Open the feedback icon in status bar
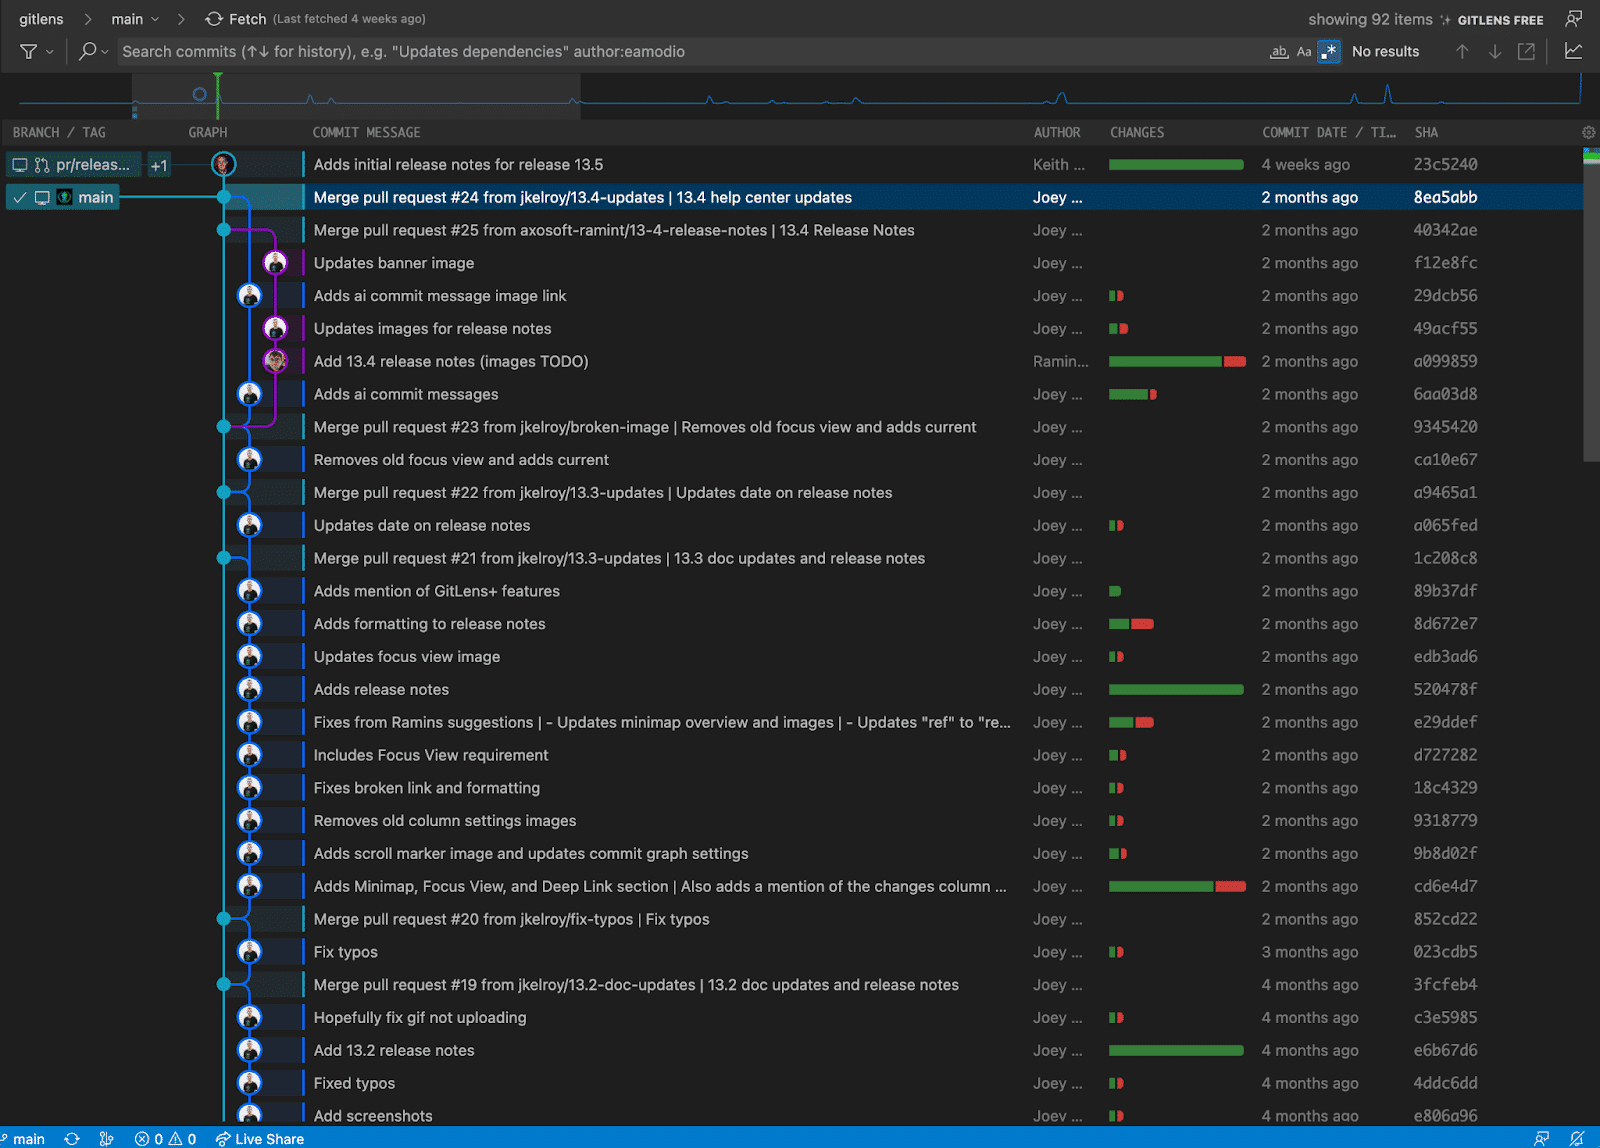 click(x=1542, y=1138)
